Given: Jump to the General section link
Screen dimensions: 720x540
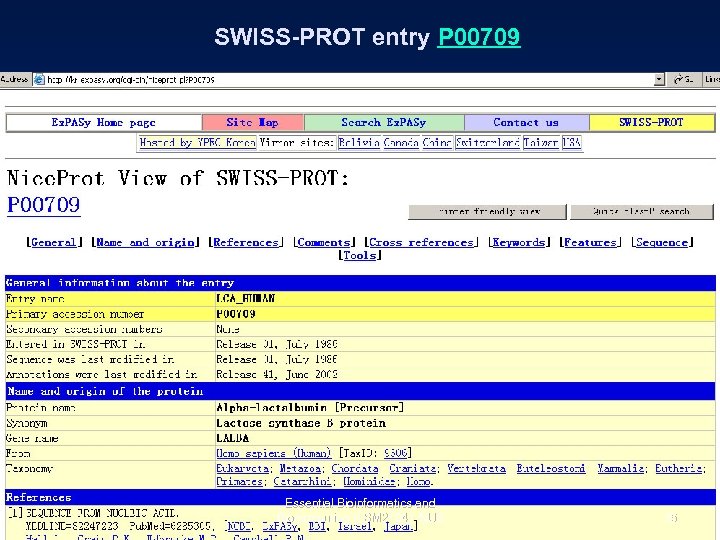Looking at the screenshot, I should tap(53, 242).
